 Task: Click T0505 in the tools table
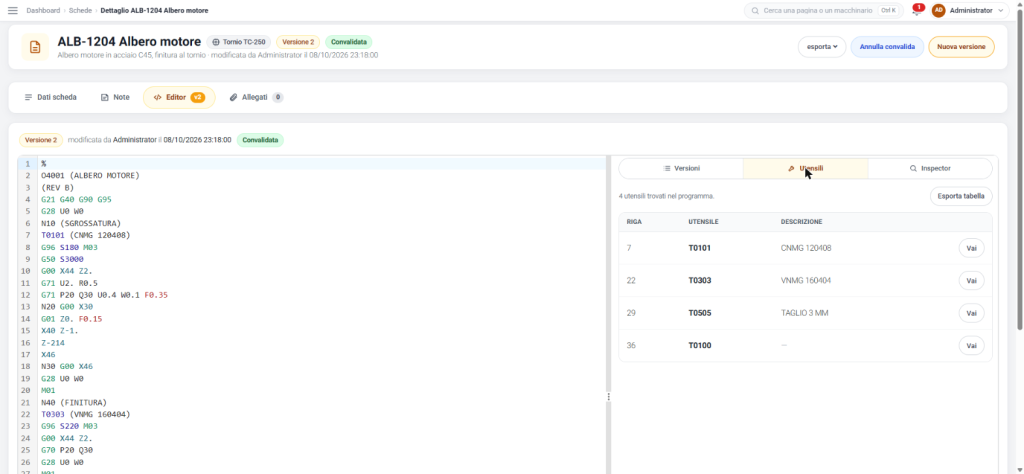700,313
